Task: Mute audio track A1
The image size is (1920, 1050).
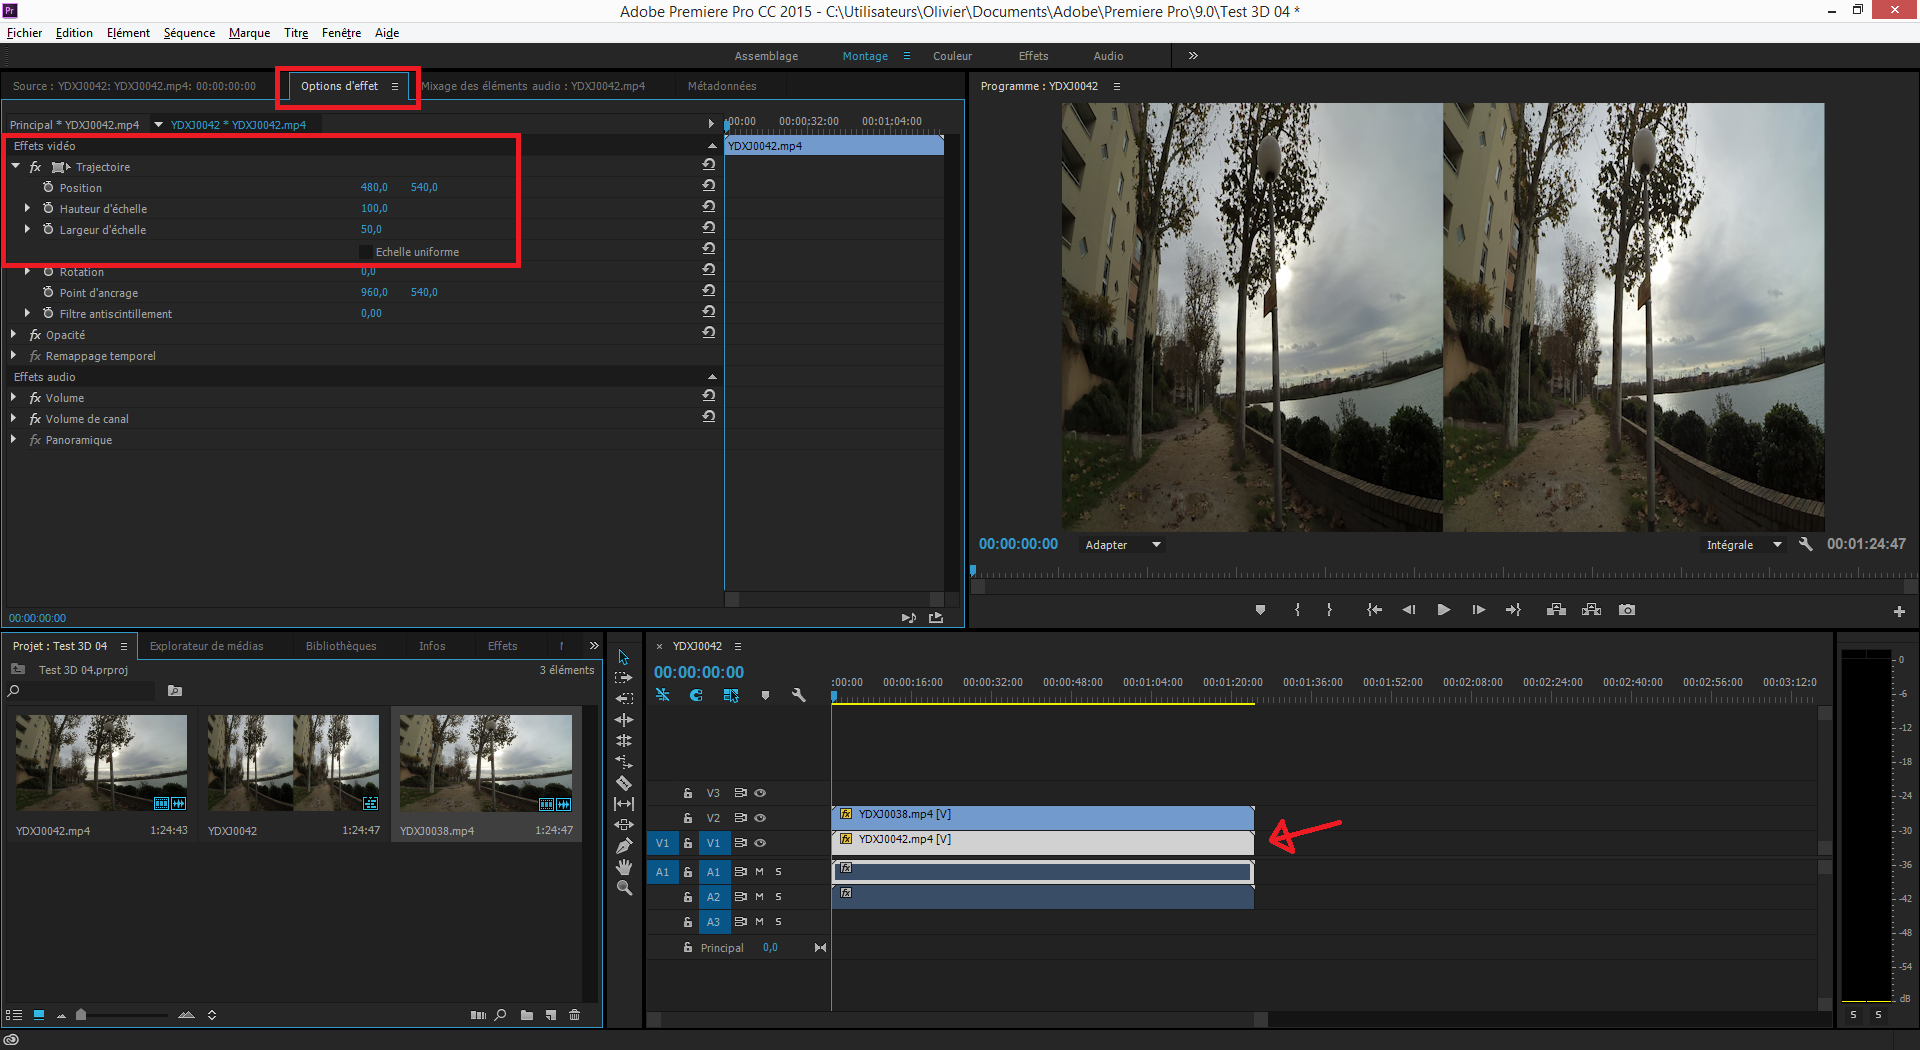Action: [759, 872]
